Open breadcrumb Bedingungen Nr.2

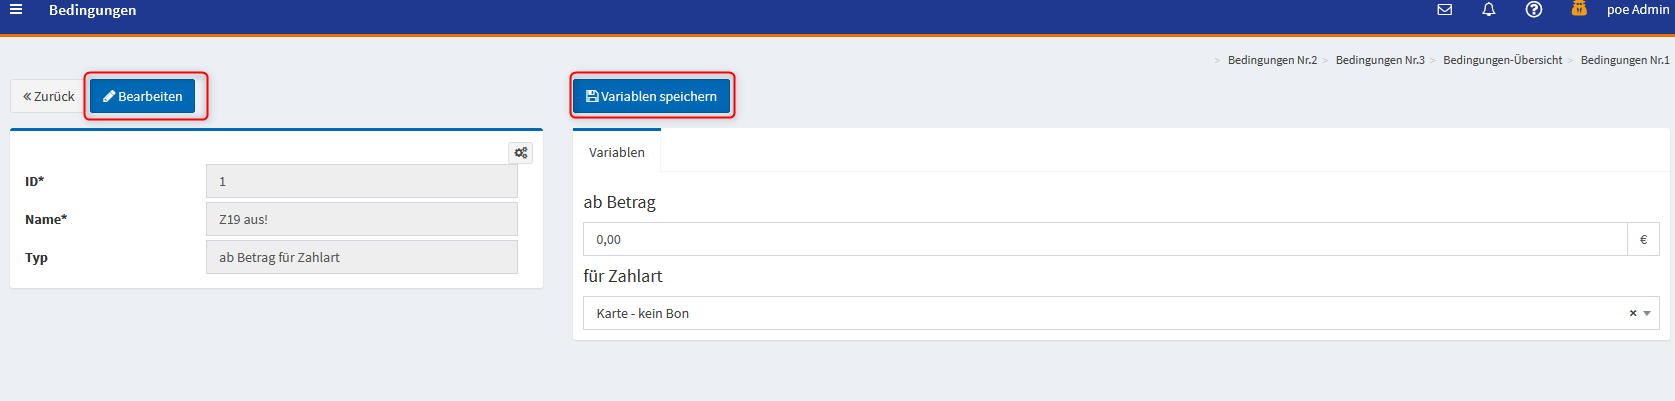coord(1272,60)
